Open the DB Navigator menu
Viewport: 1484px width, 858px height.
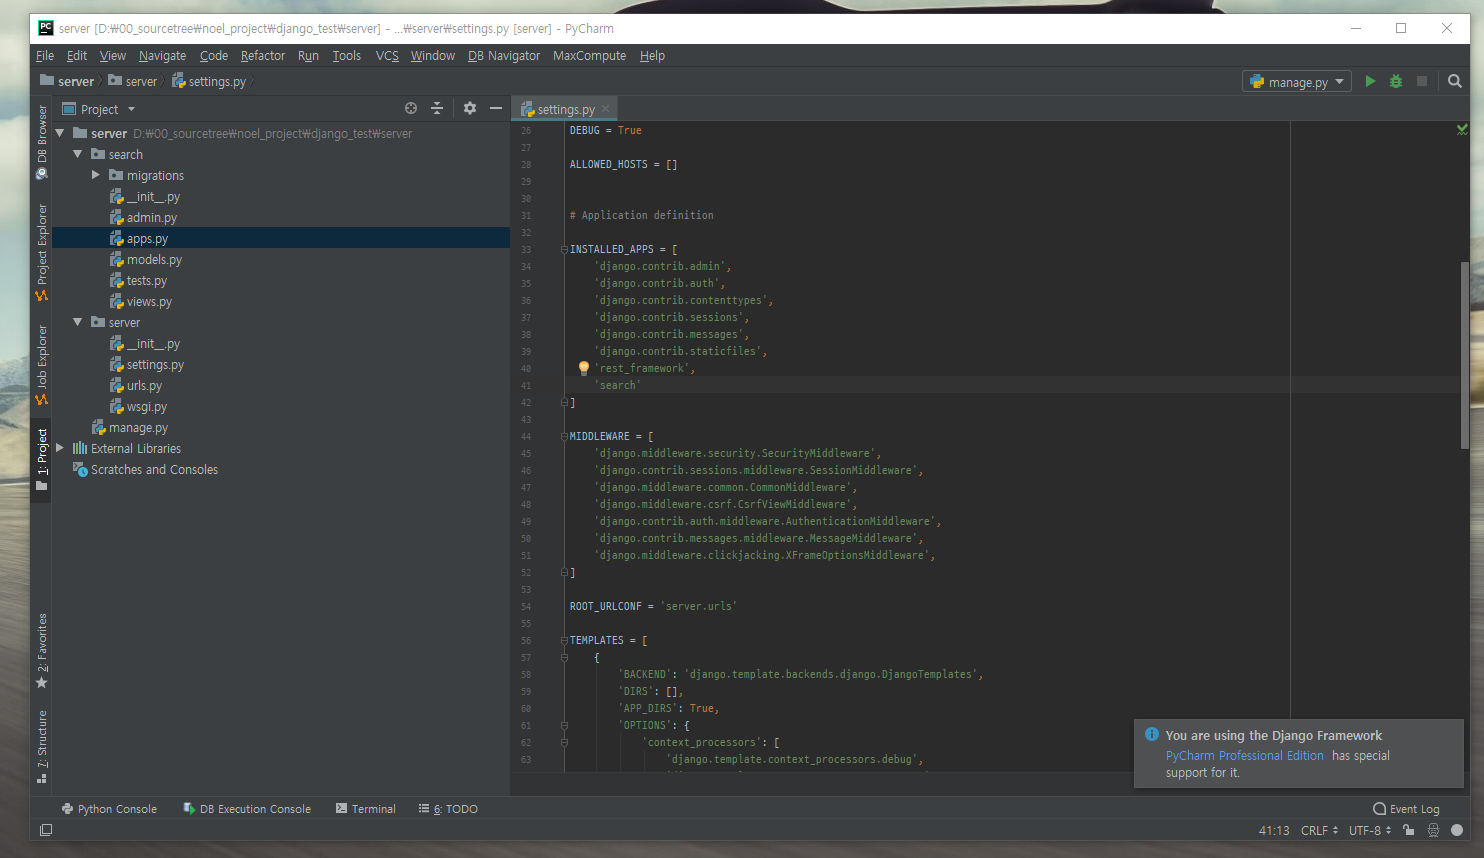(x=504, y=56)
